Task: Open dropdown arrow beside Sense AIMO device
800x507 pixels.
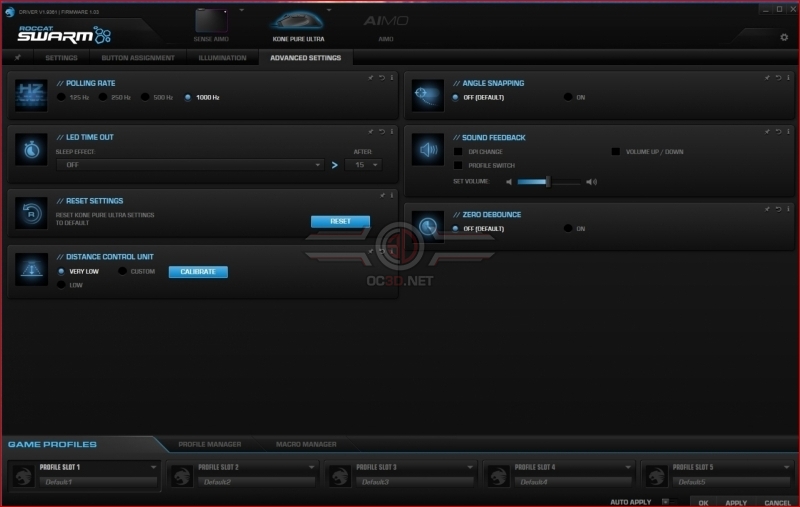Action: [241, 10]
